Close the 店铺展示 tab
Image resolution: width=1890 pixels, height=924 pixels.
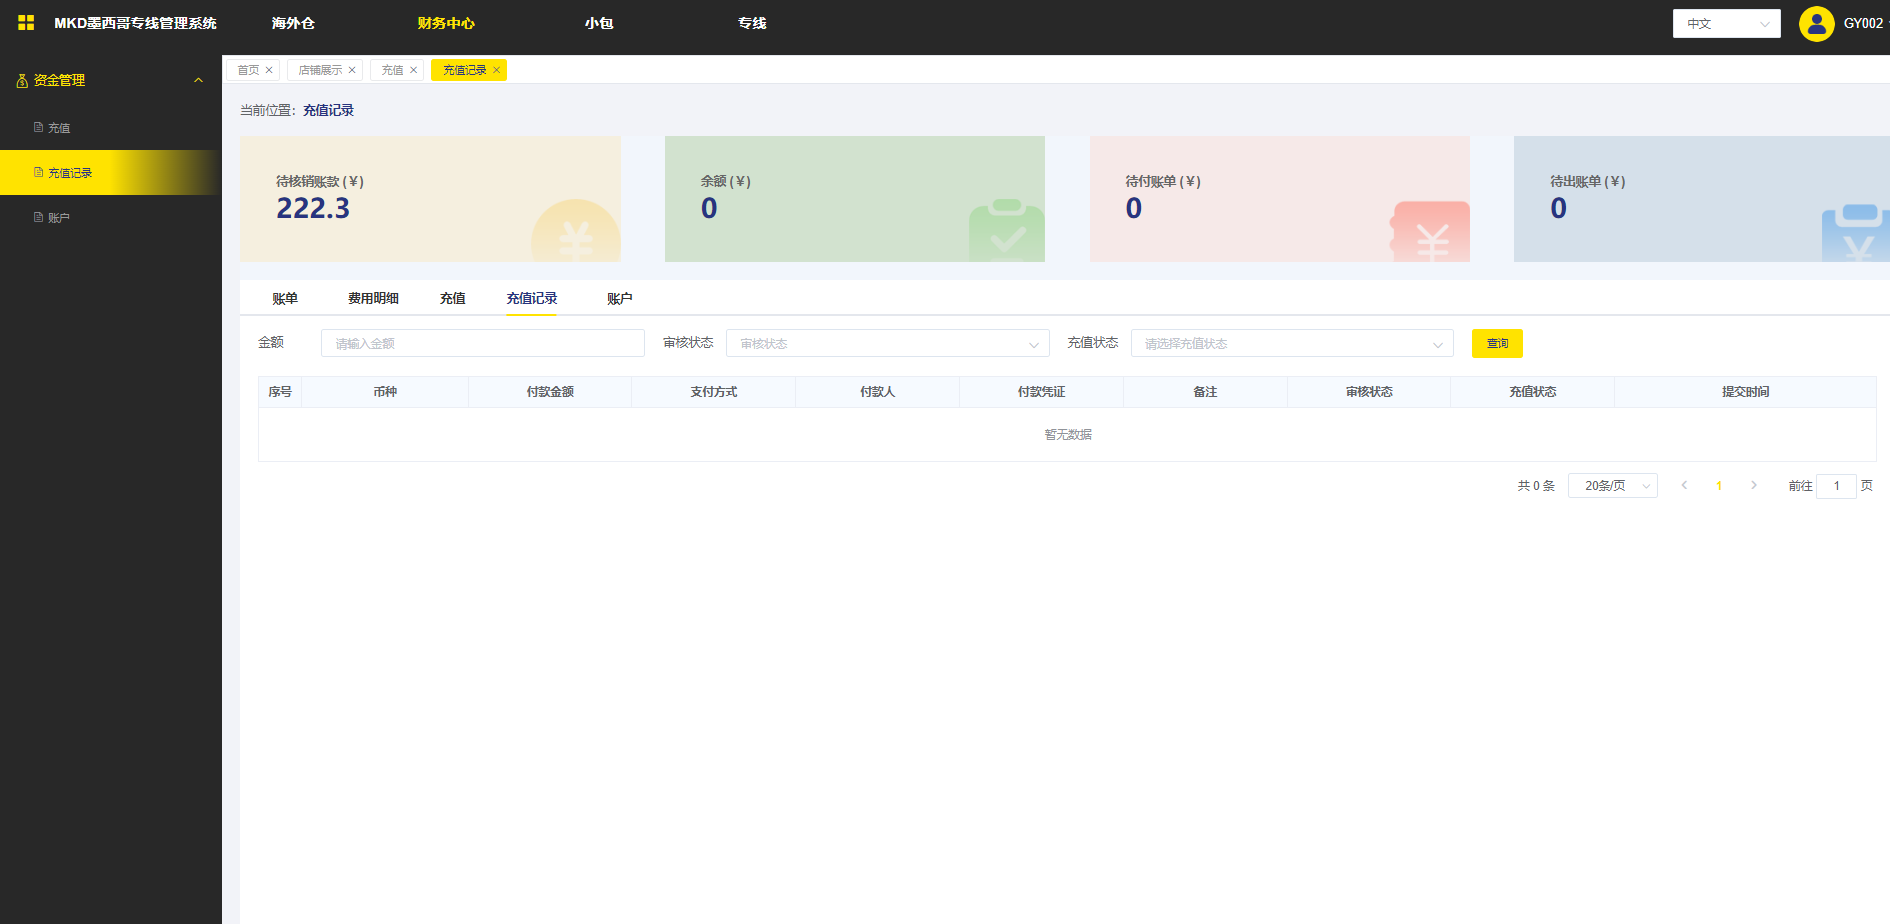352,70
